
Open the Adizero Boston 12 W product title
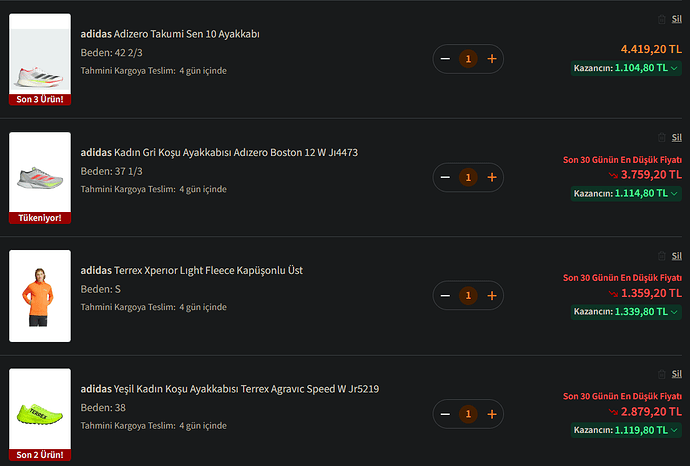(x=219, y=152)
